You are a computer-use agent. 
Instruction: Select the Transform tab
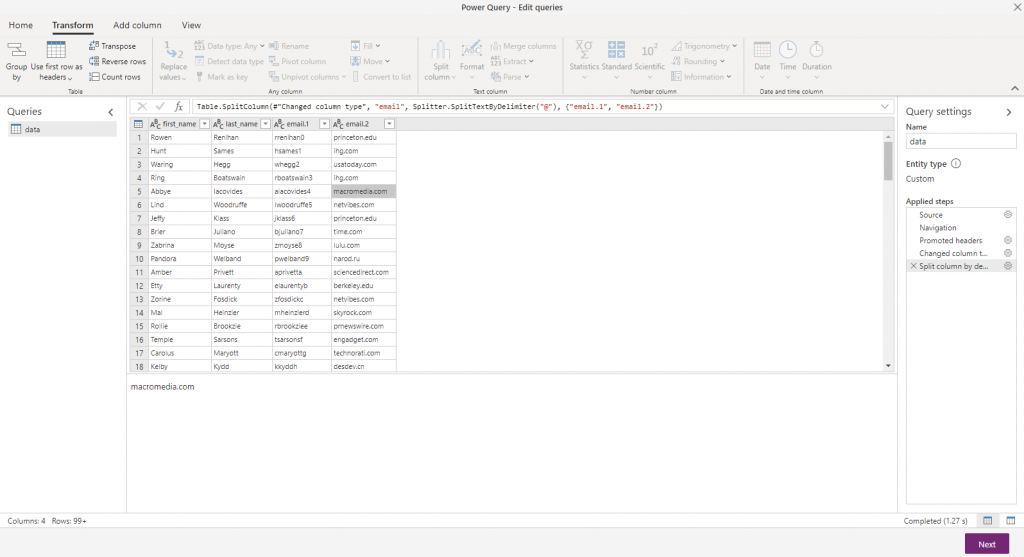point(72,25)
